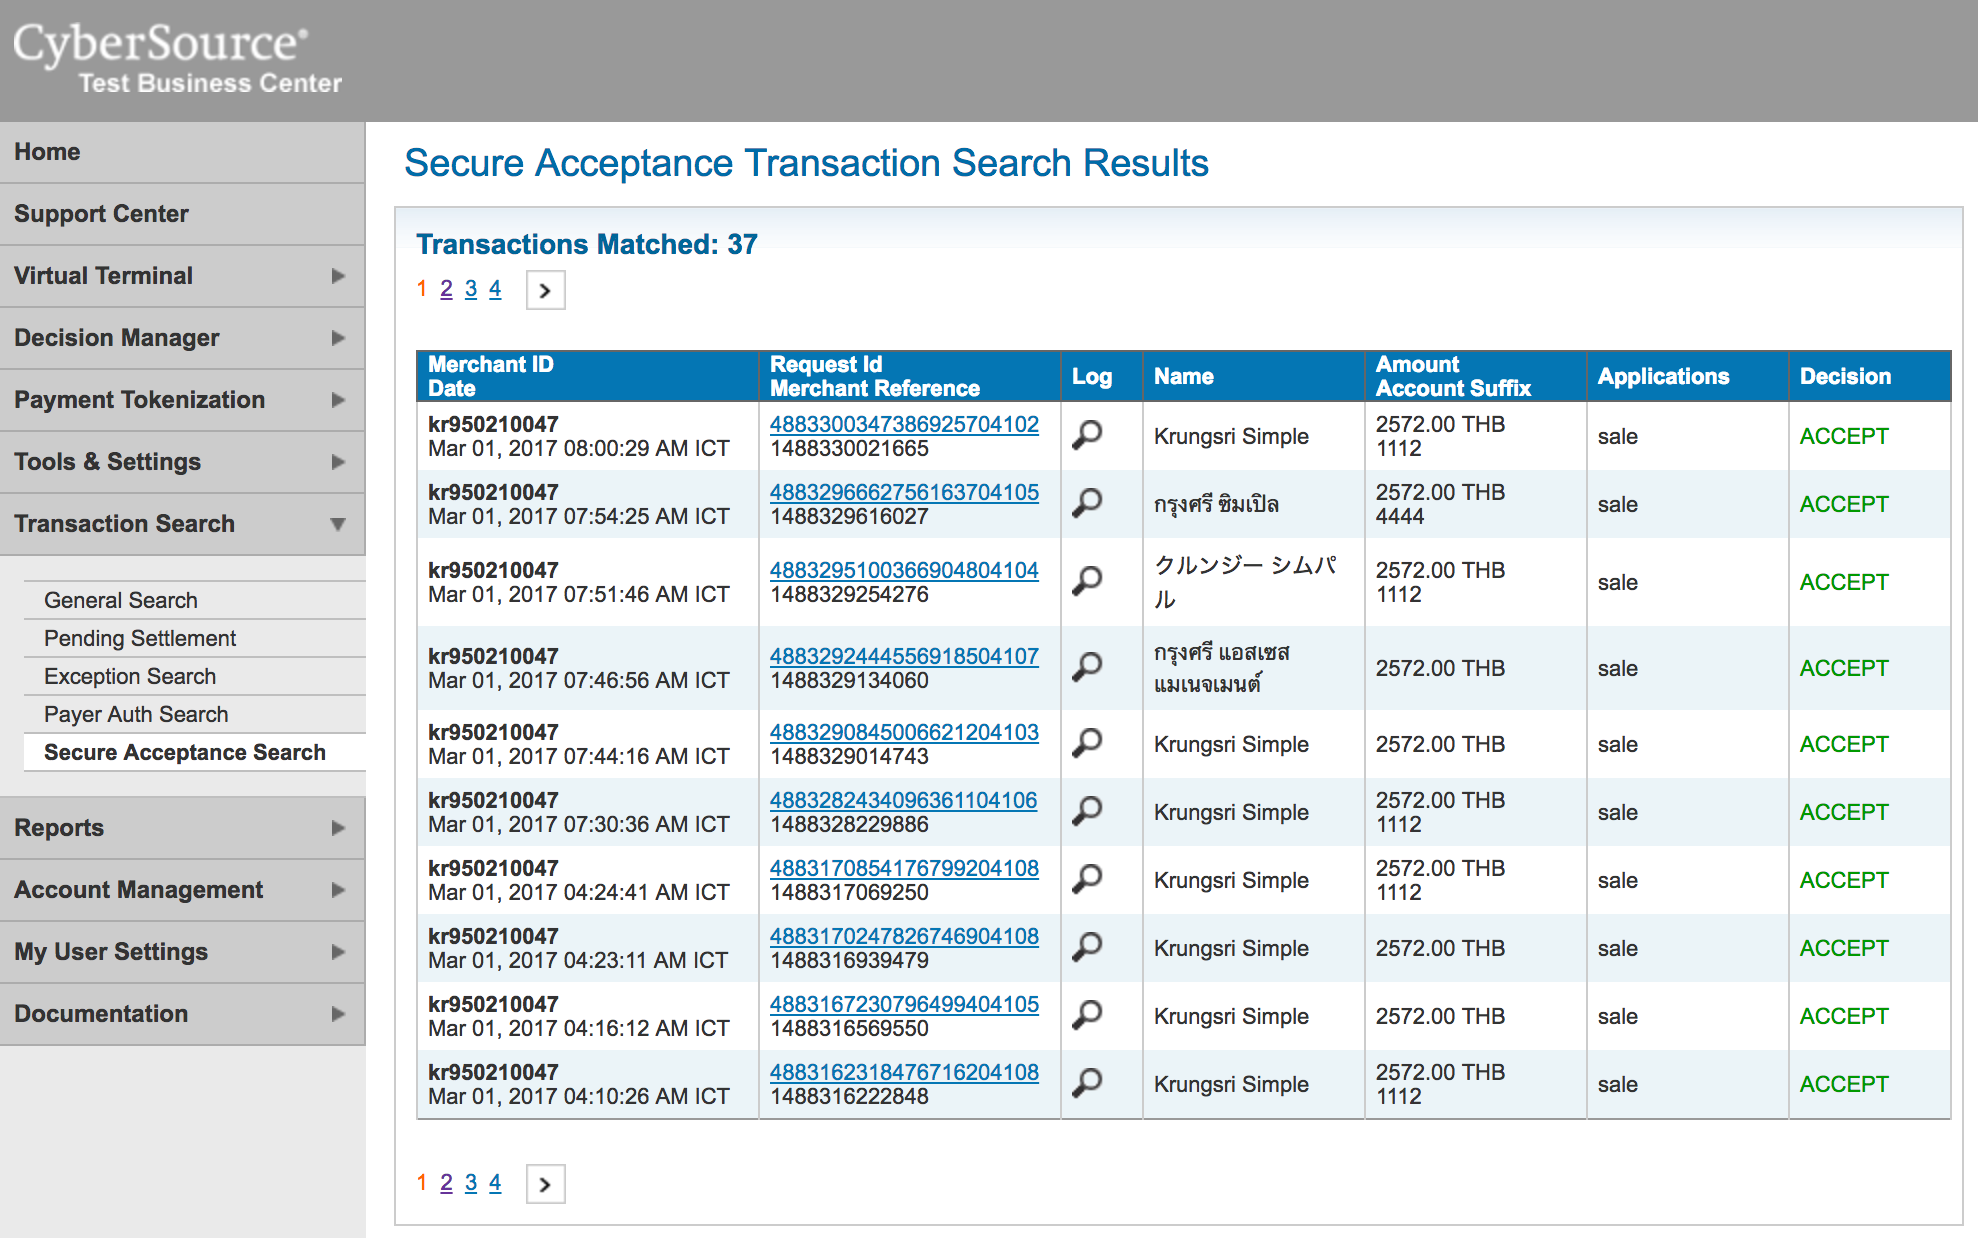Open the Payer Auth Search item
Screen dimensions: 1978x1238
(x=136, y=714)
